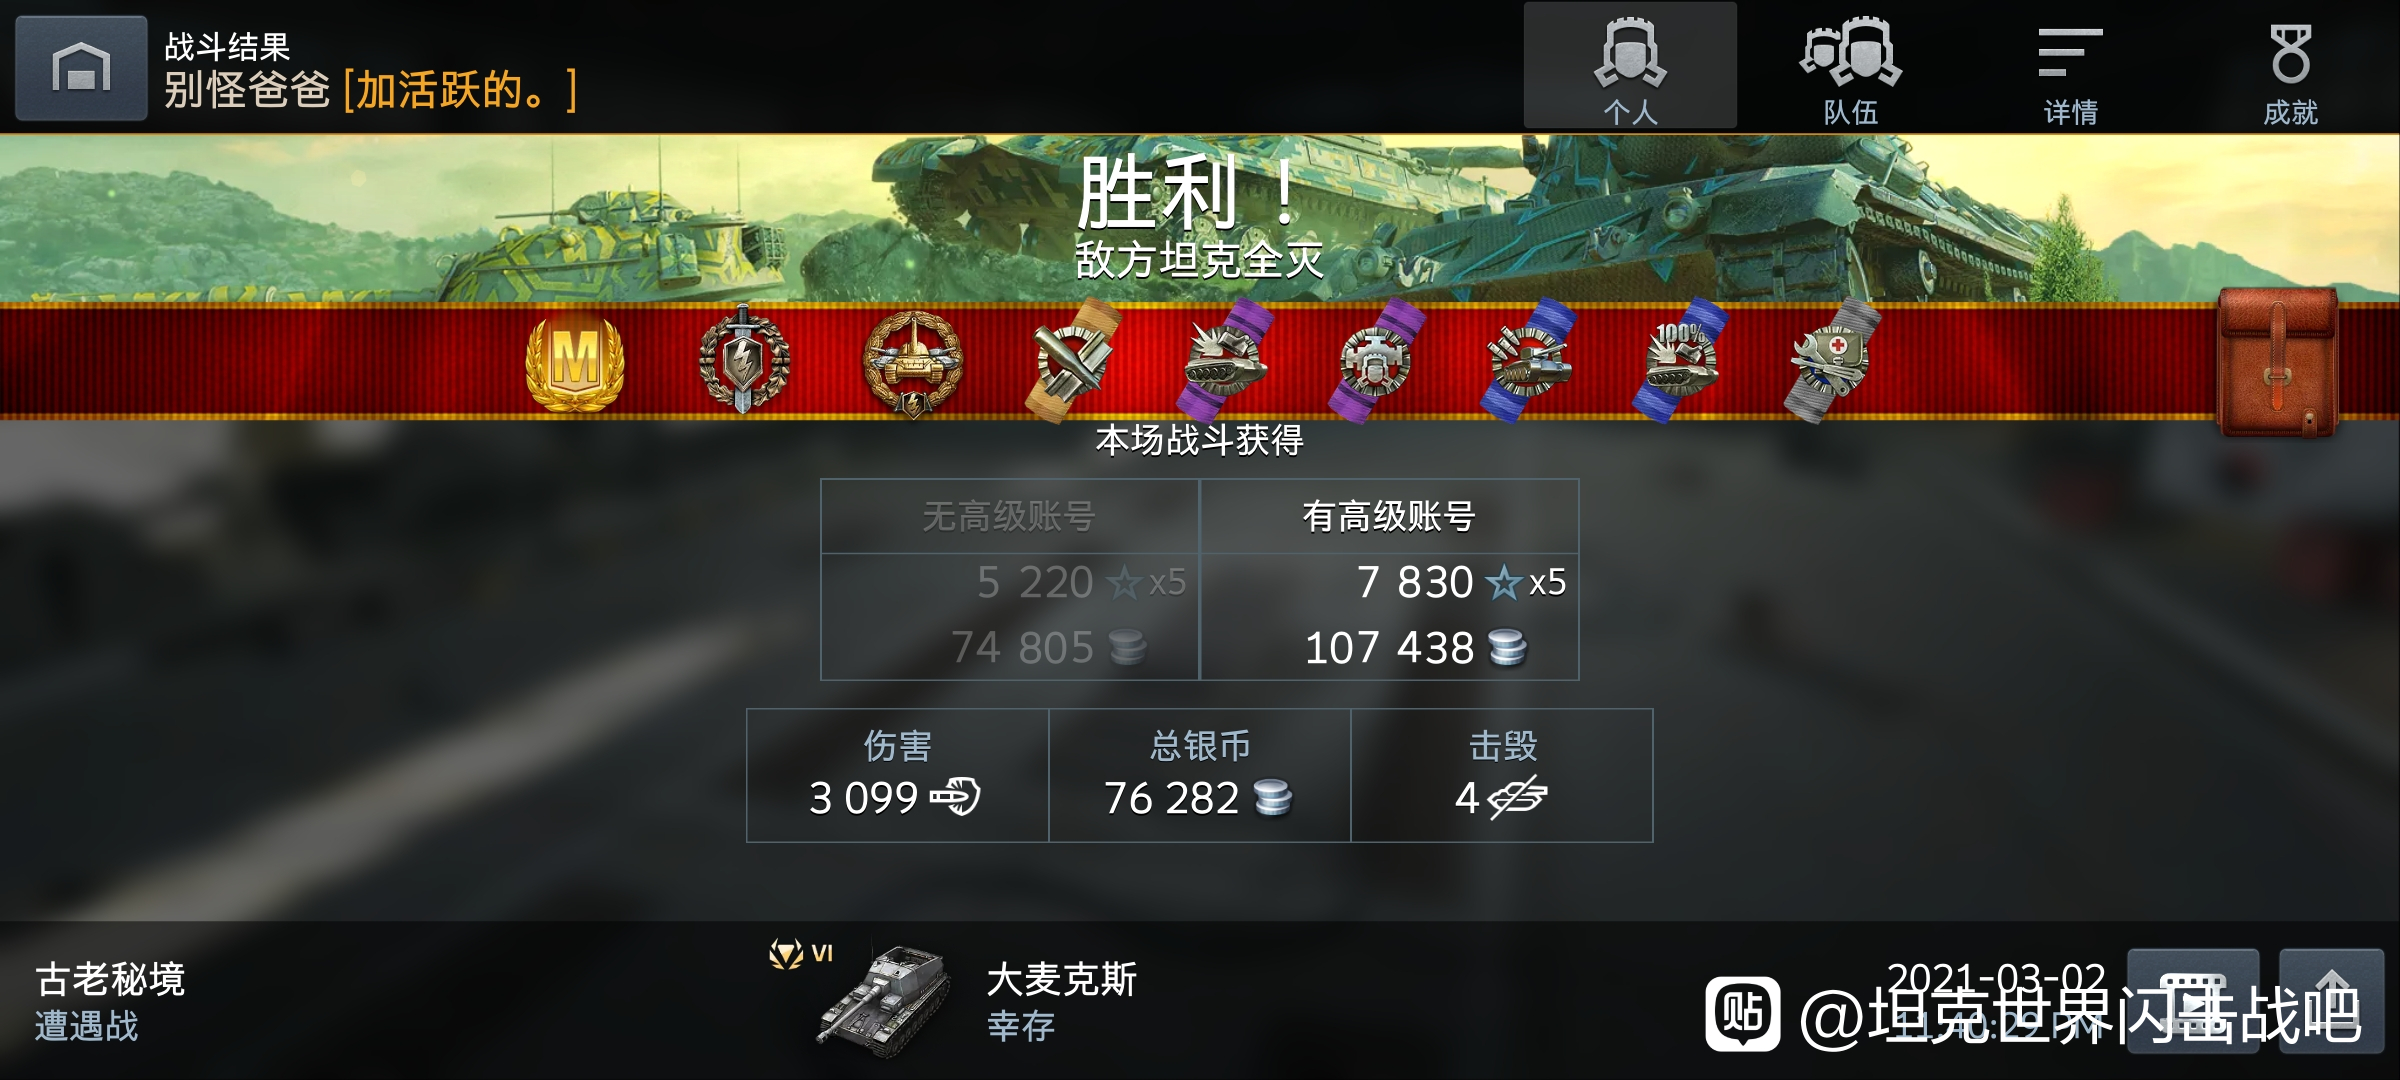Open the leather backpack rewards
The height and width of the screenshot is (1080, 2400).
tap(2278, 362)
